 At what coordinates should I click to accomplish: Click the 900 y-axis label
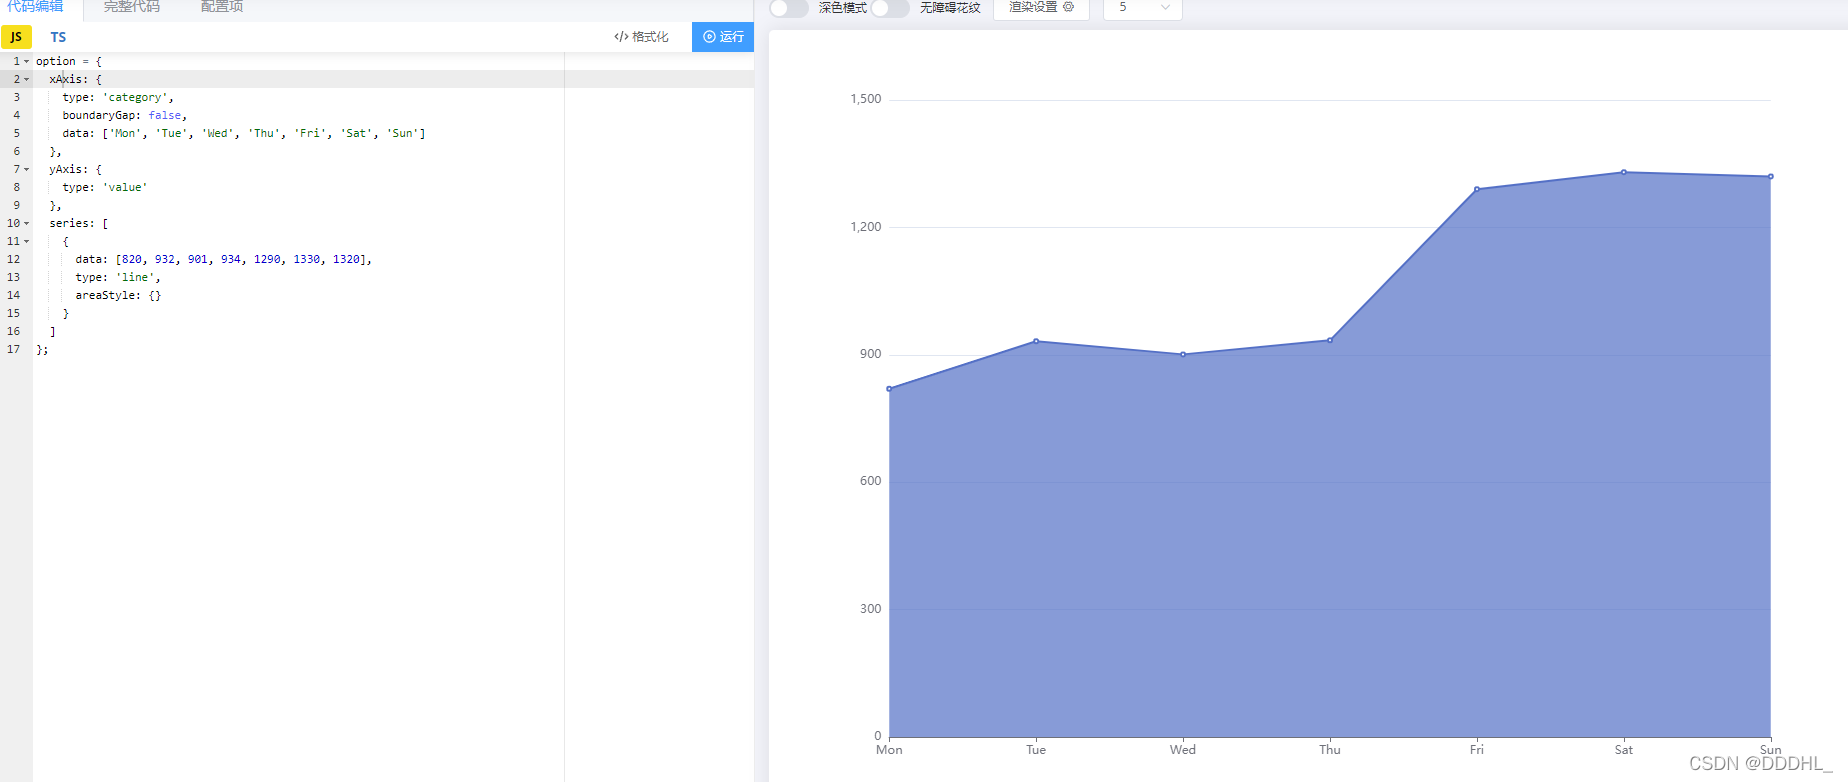pos(871,354)
